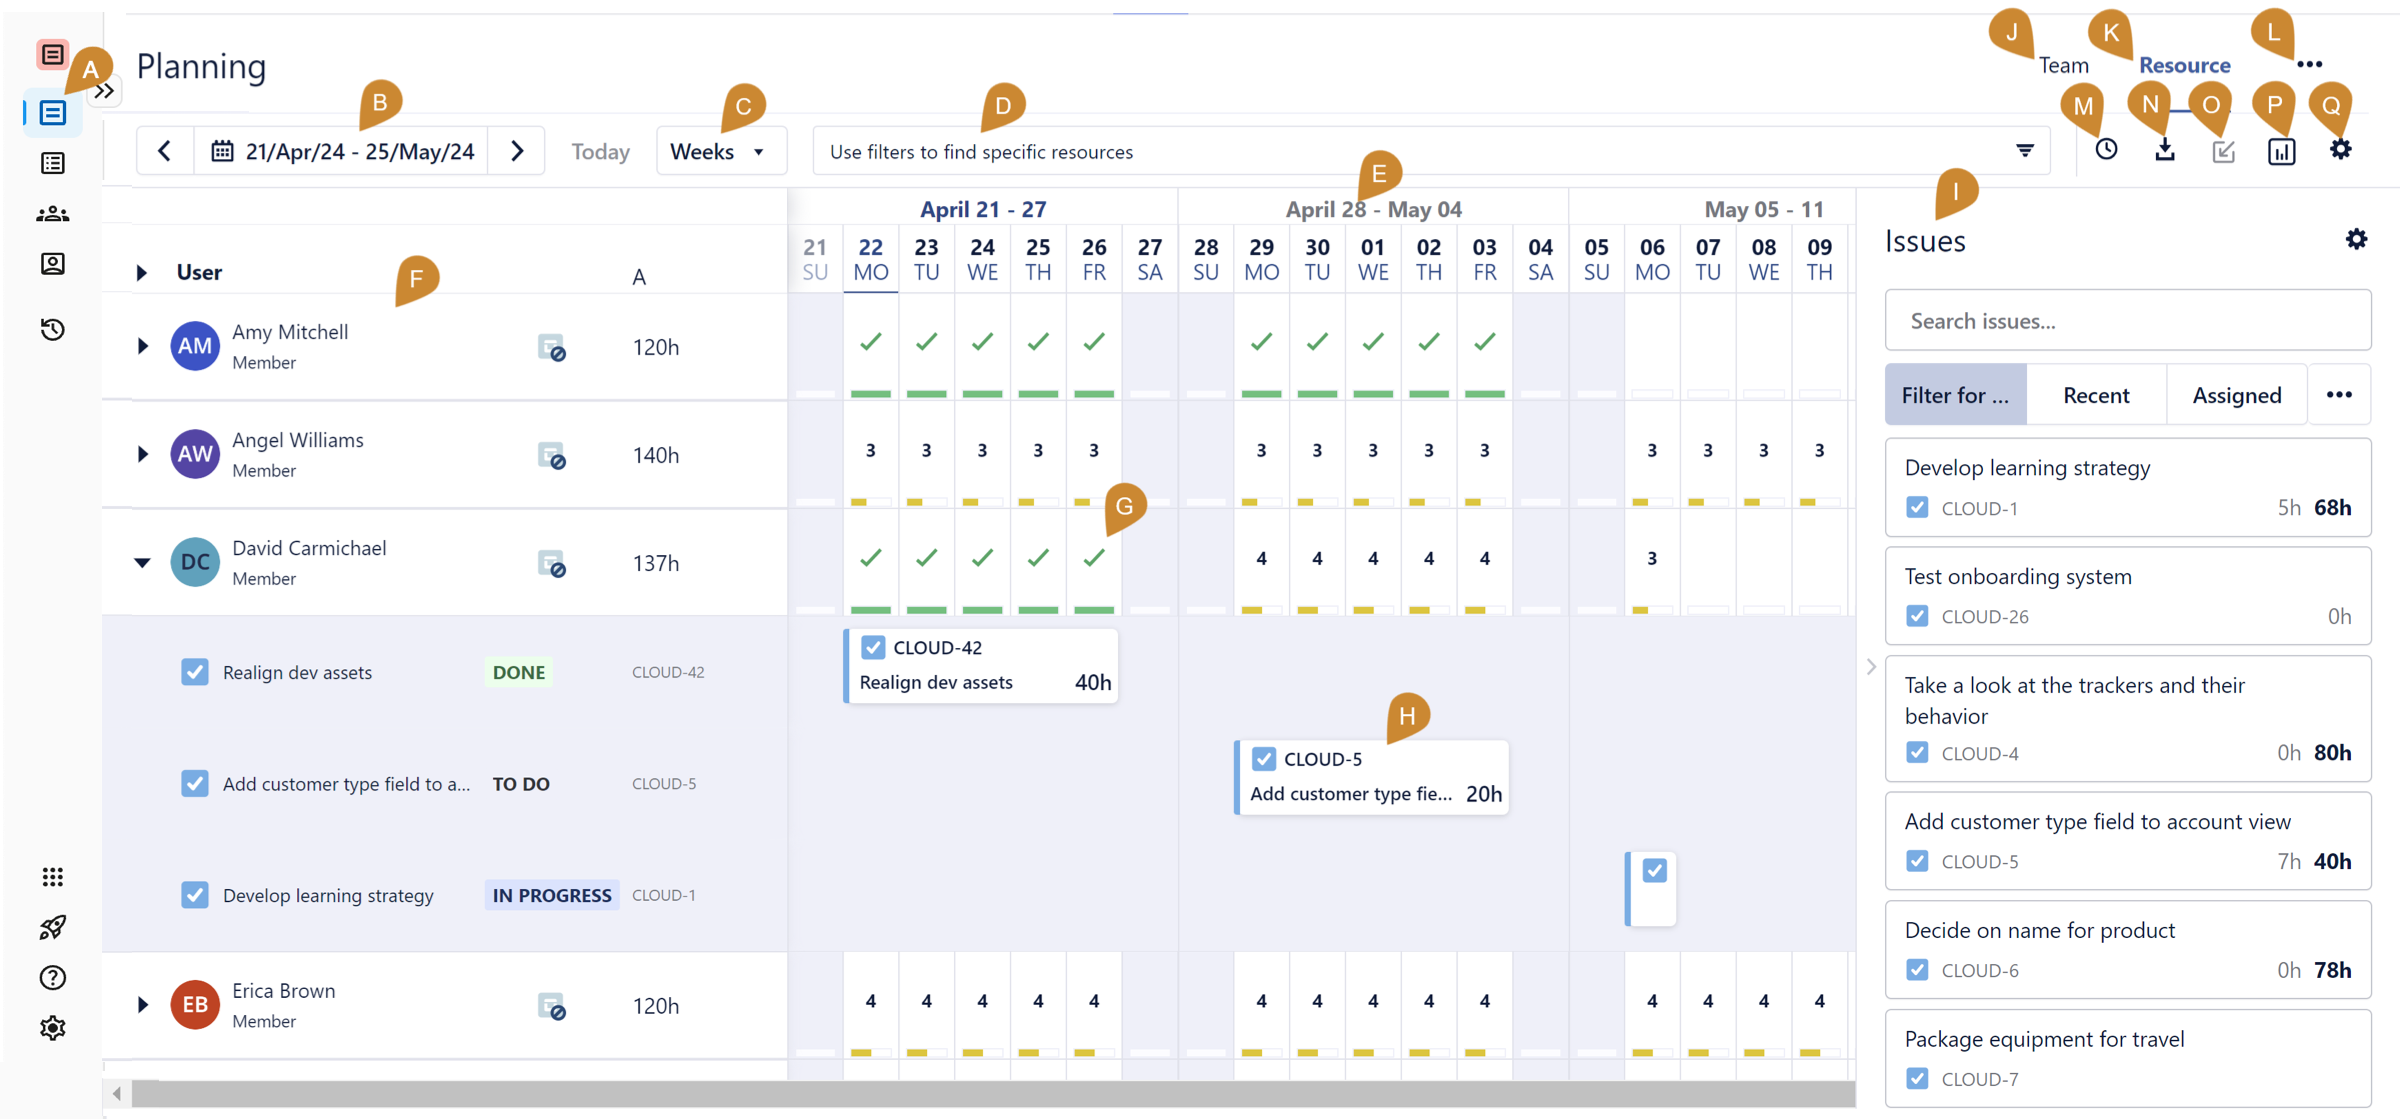
Task: Open the history panel in the left sidebar
Action: click(x=52, y=329)
